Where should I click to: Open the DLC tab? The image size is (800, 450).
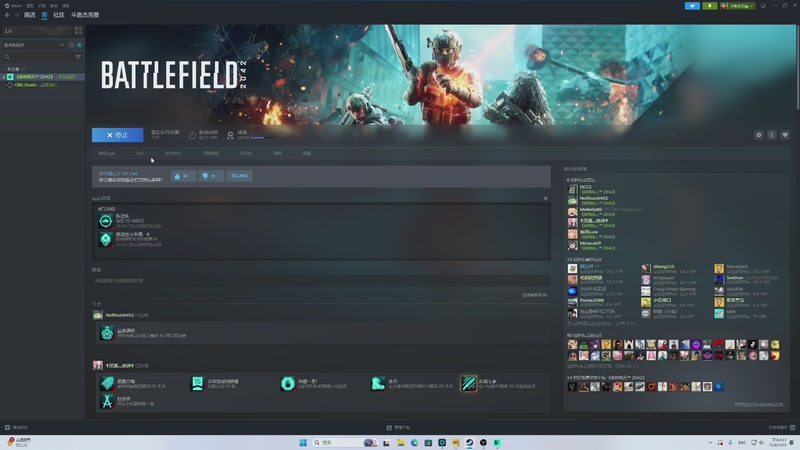[x=140, y=154]
